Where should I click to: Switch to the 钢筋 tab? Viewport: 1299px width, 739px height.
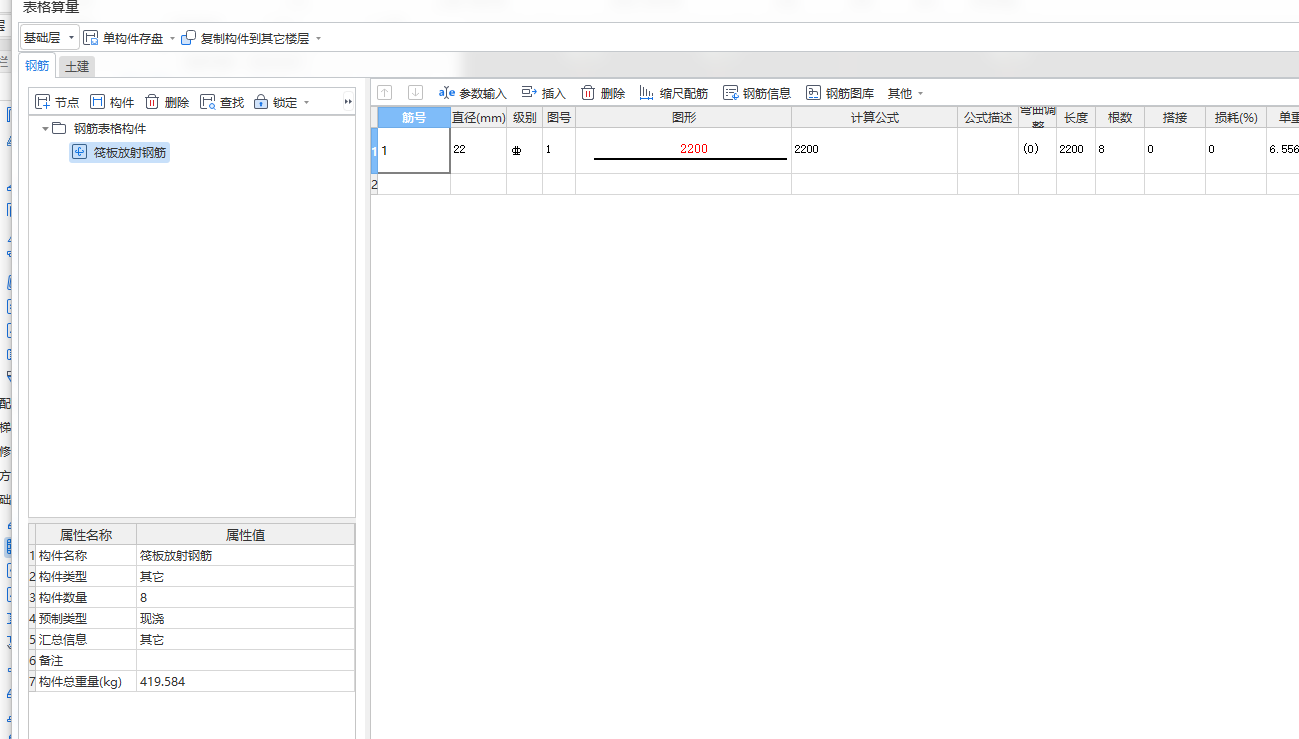[x=37, y=66]
